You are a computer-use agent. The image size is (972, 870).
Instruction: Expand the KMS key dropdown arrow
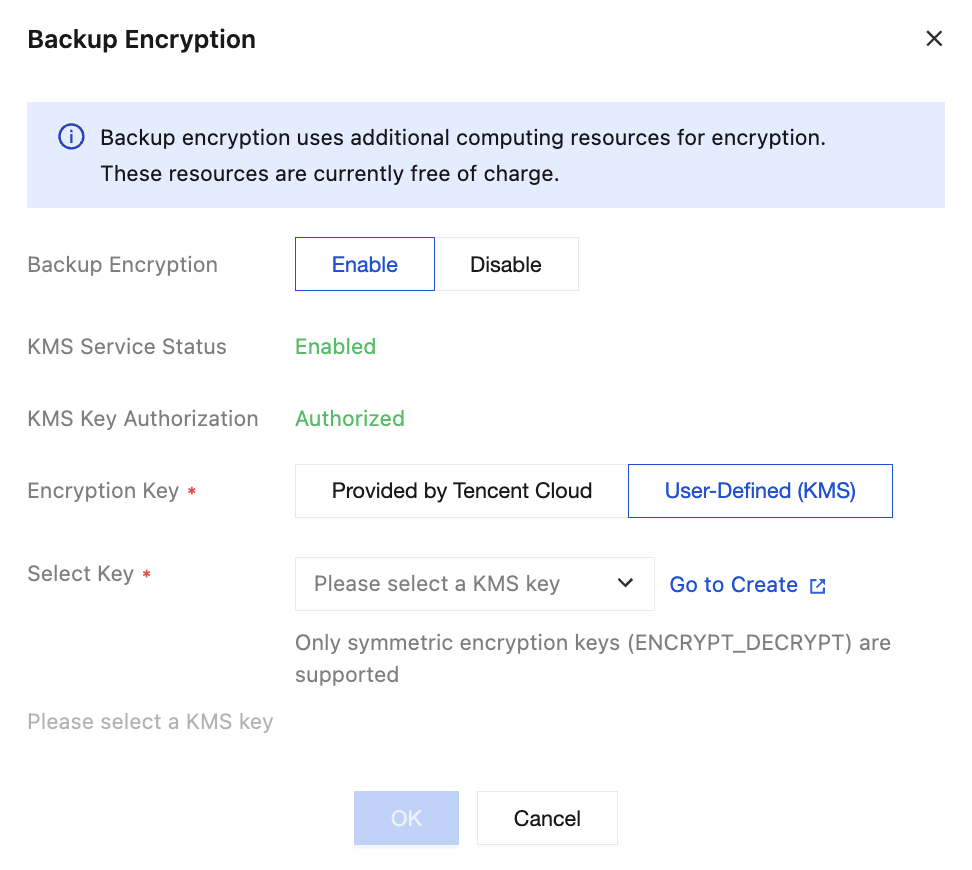pyautogui.click(x=625, y=583)
